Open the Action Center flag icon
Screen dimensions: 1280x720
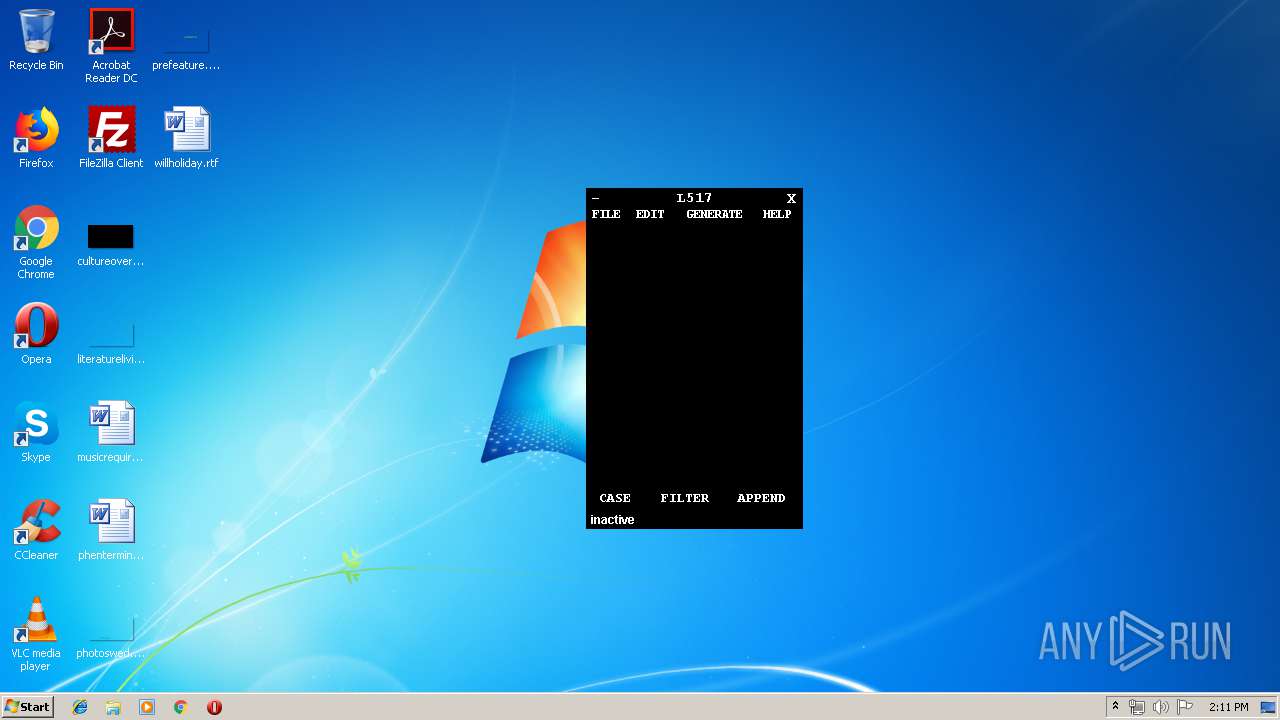pos(1185,707)
